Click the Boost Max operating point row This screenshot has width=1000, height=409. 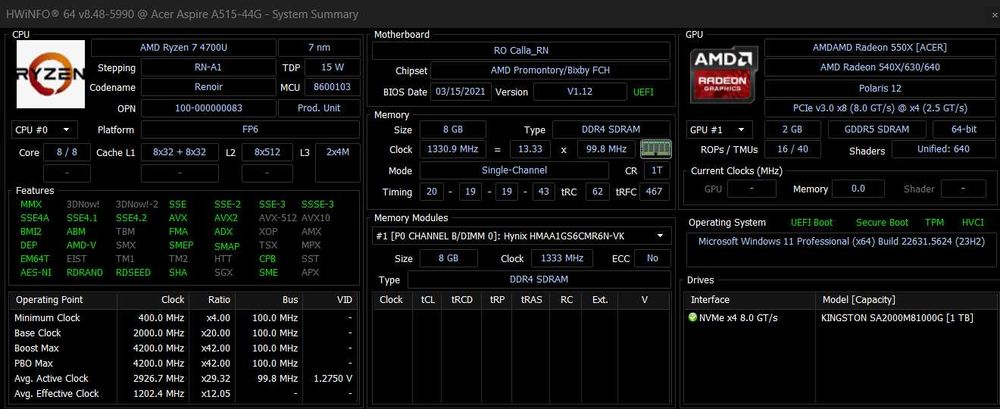click(183, 348)
